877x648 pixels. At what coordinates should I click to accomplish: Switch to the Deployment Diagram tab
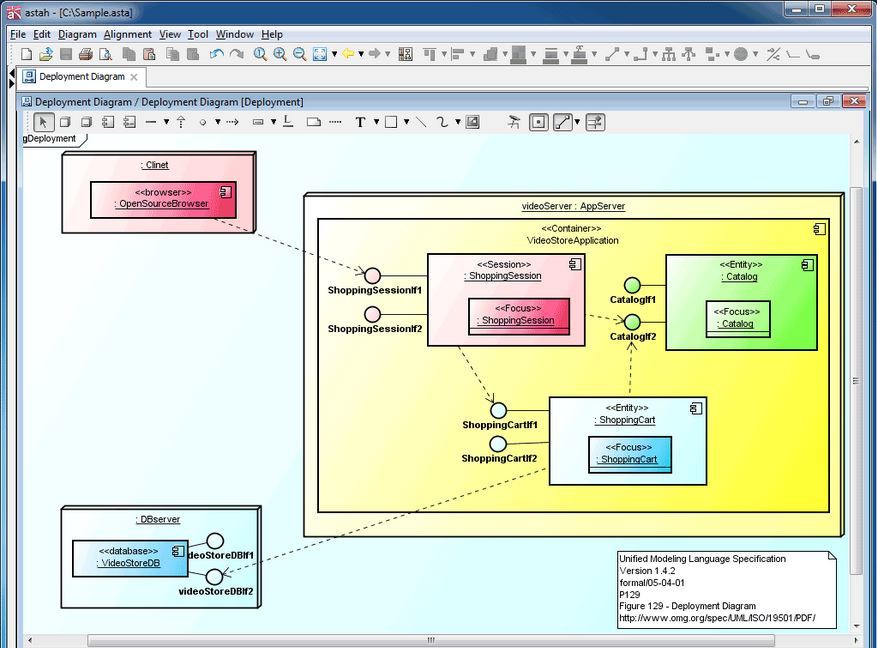[81, 77]
